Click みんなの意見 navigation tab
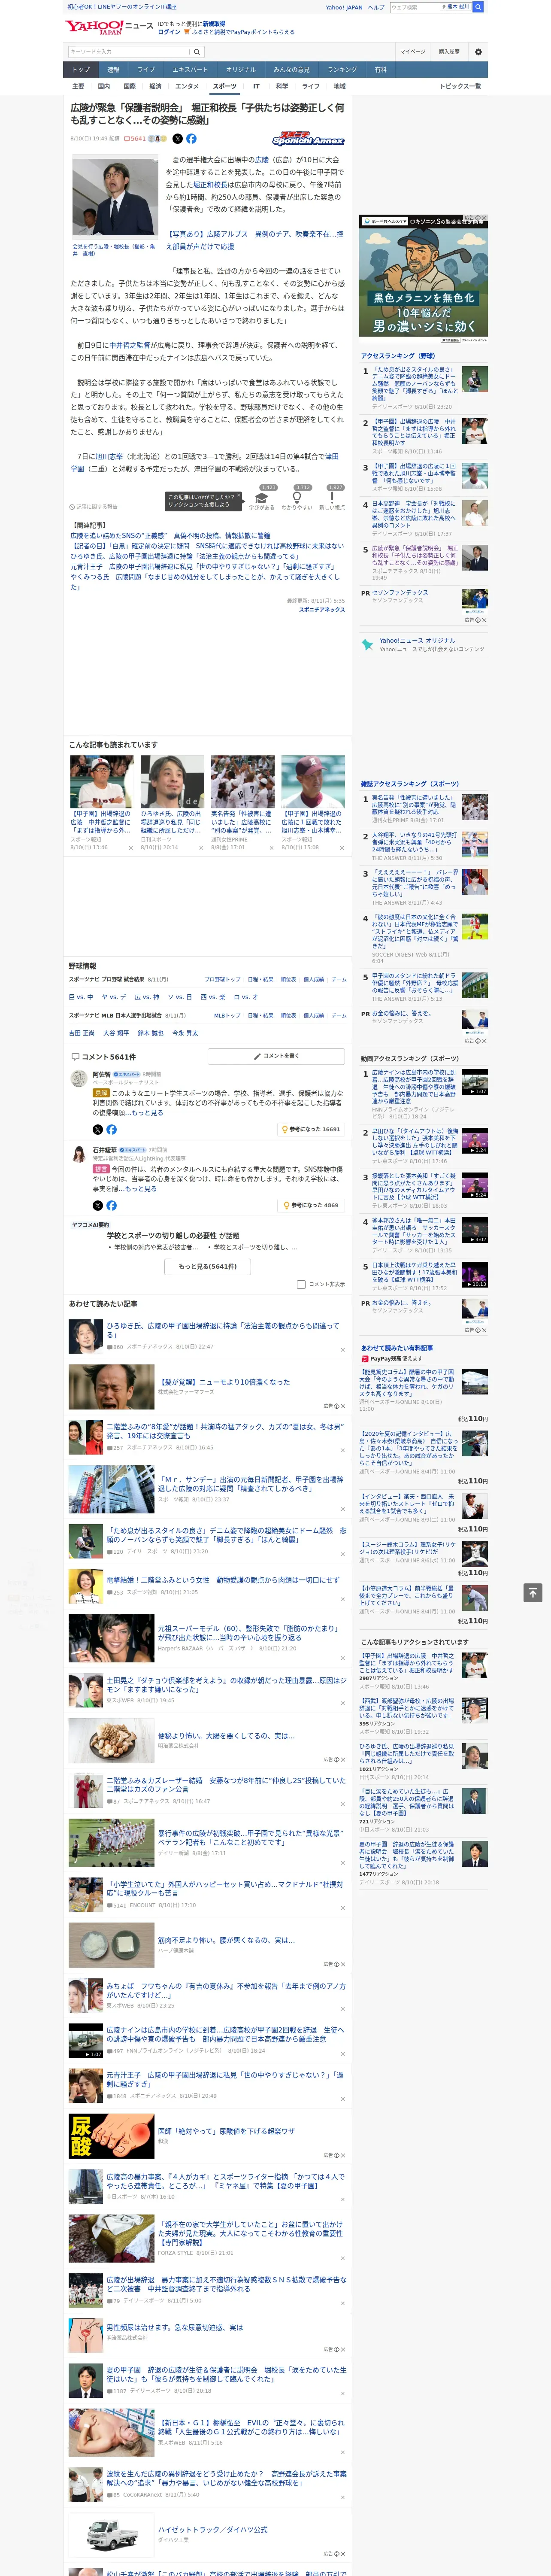The width and height of the screenshot is (551, 2576). [x=291, y=70]
